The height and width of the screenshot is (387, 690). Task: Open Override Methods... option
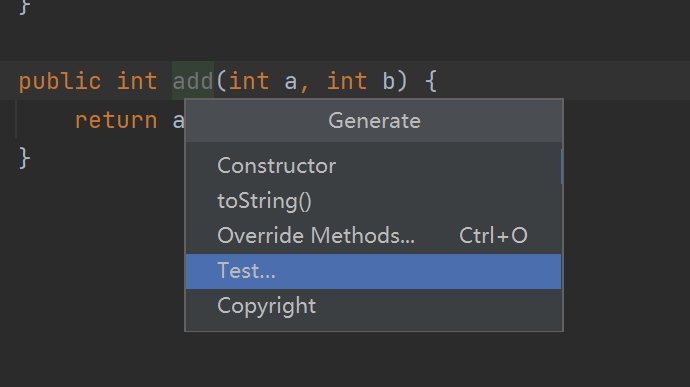(373, 236)
